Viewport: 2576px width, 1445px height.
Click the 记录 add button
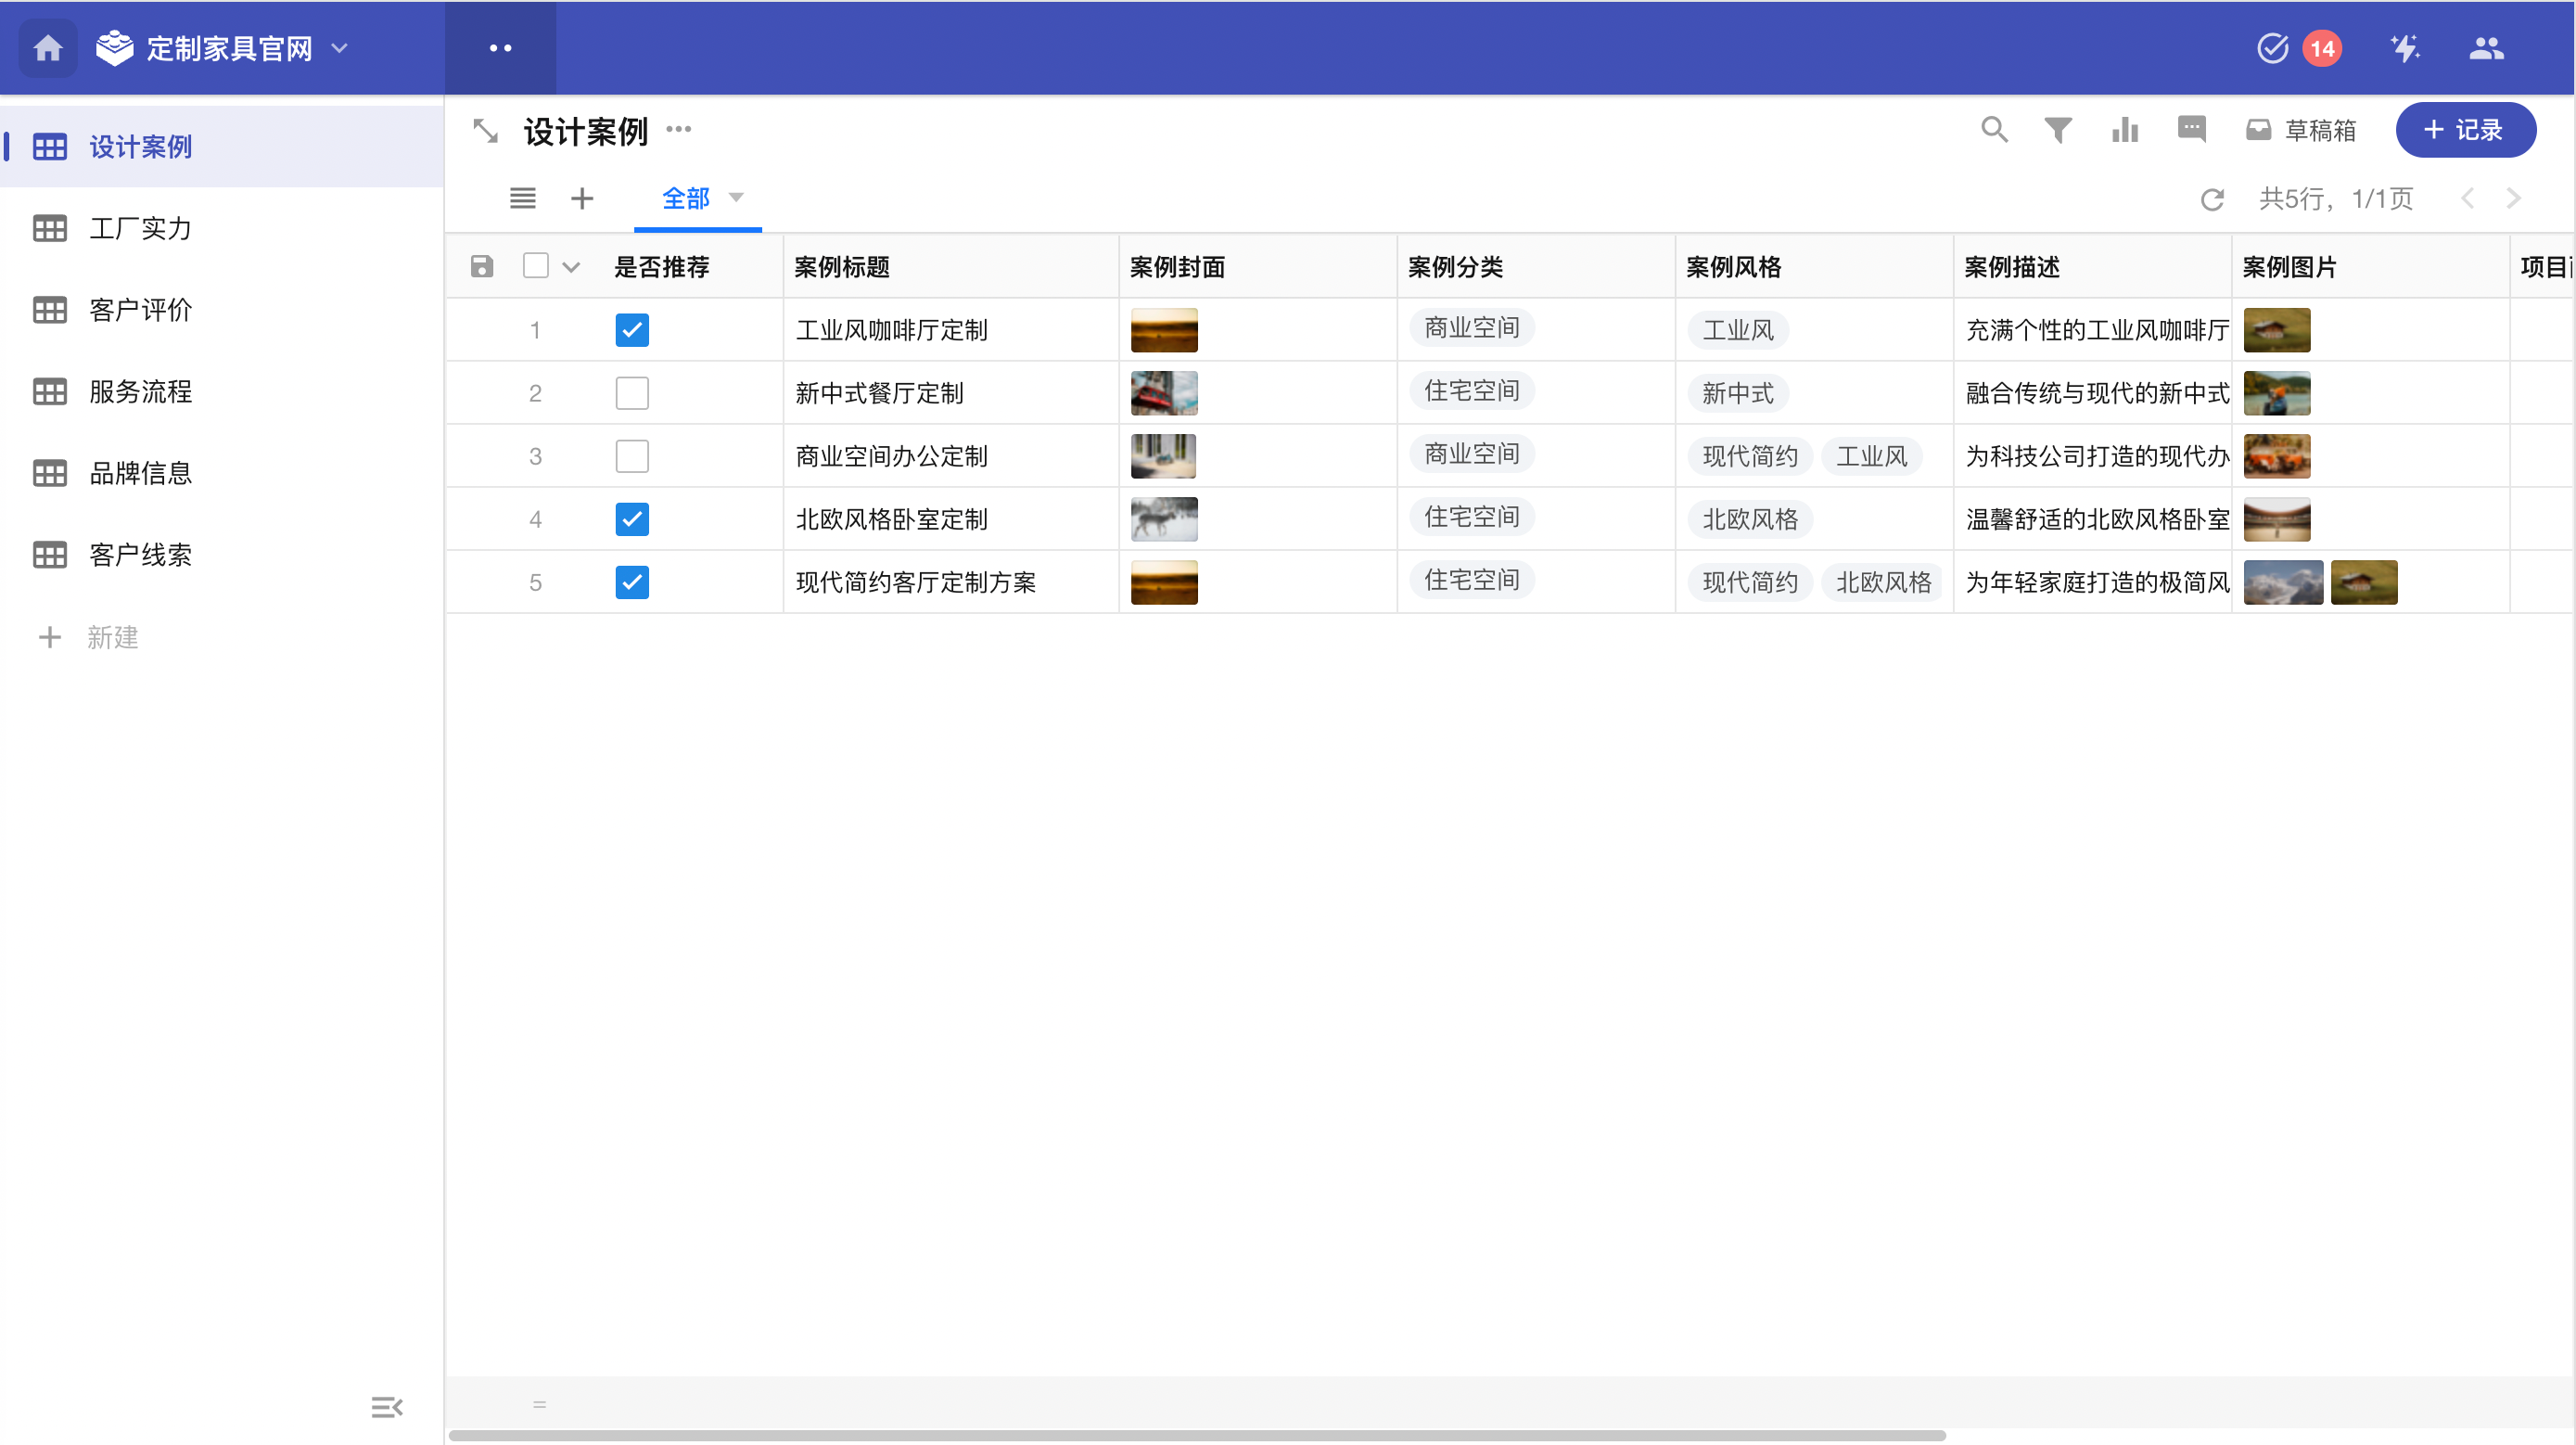(2465, 130)
